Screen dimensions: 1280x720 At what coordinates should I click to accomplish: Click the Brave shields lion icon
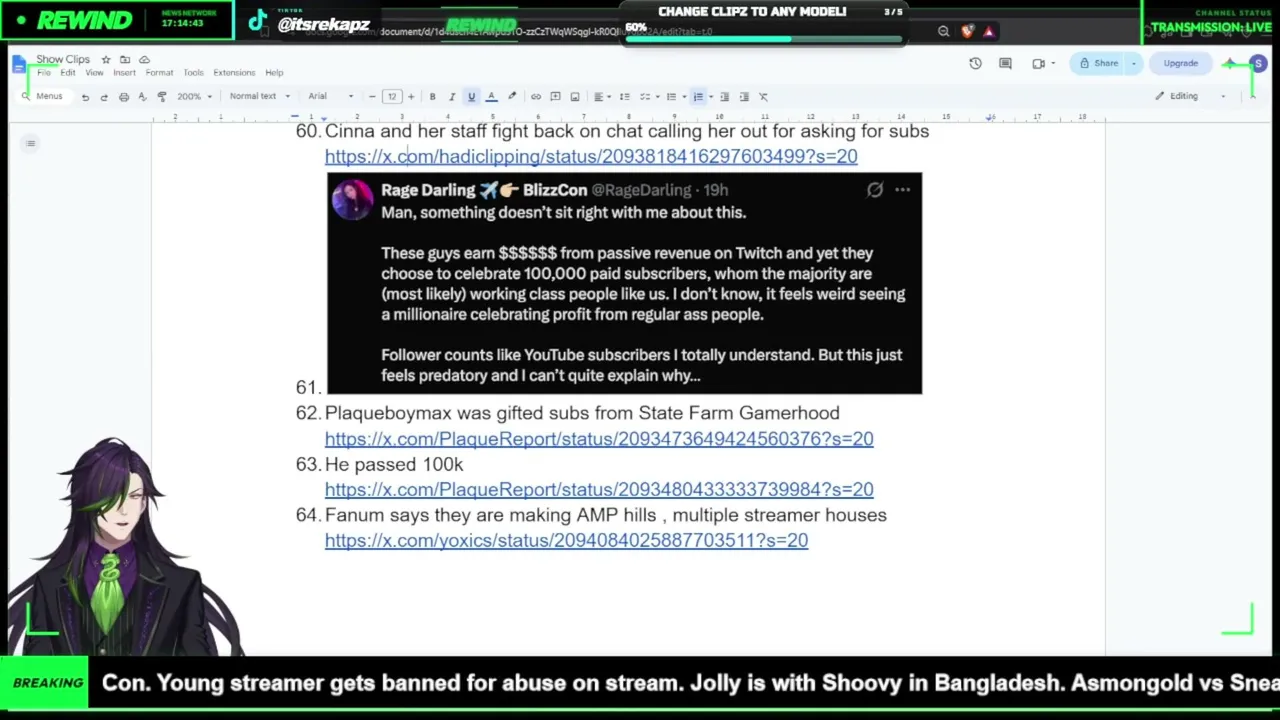tap(967, 32)
